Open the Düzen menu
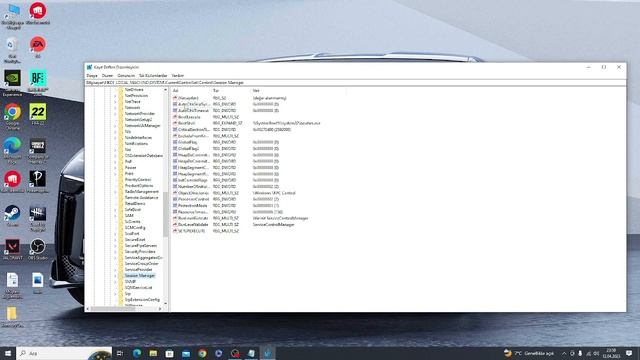The image size is (640, 360). point(107,76)
